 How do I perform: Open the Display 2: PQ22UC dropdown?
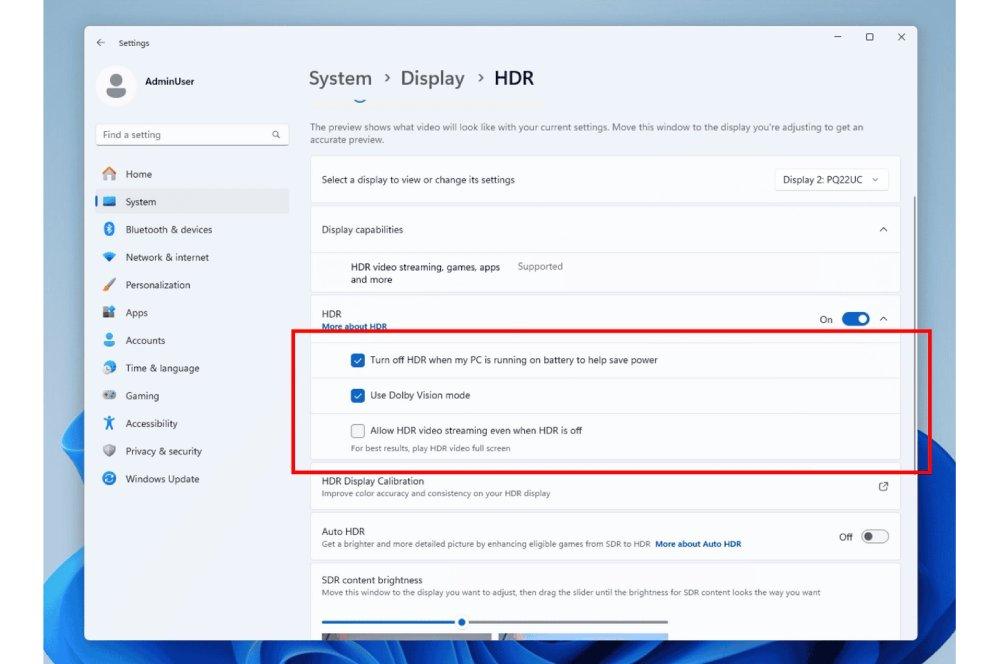(831, 180)
